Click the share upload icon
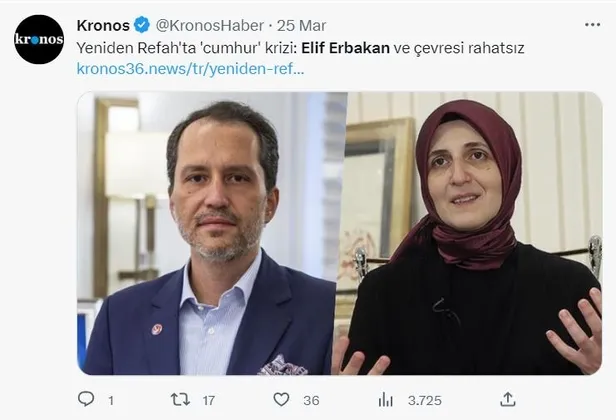The height and width of the screenshot is (420, 616). 508,399
